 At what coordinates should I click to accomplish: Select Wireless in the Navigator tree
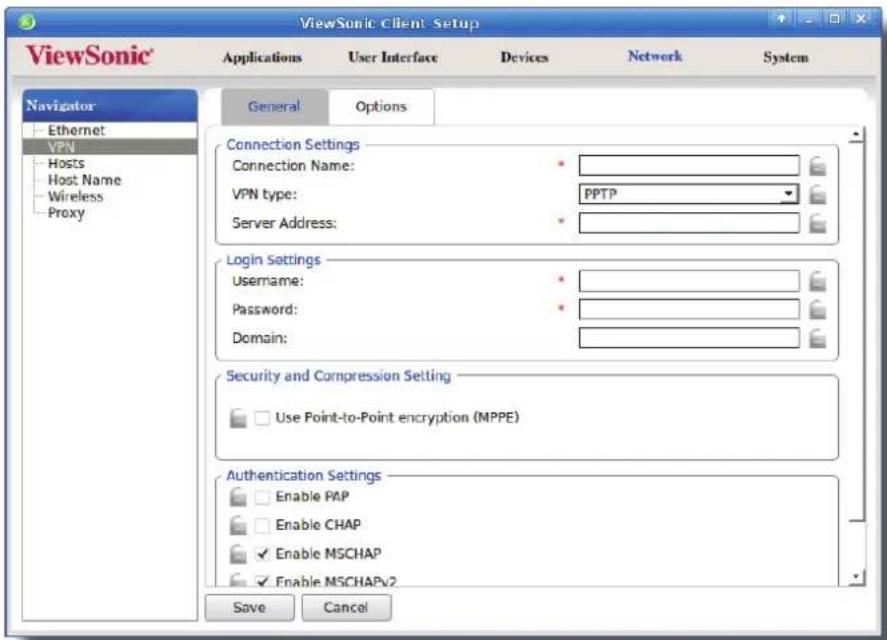pyautogui.click(x=75, y=196)
